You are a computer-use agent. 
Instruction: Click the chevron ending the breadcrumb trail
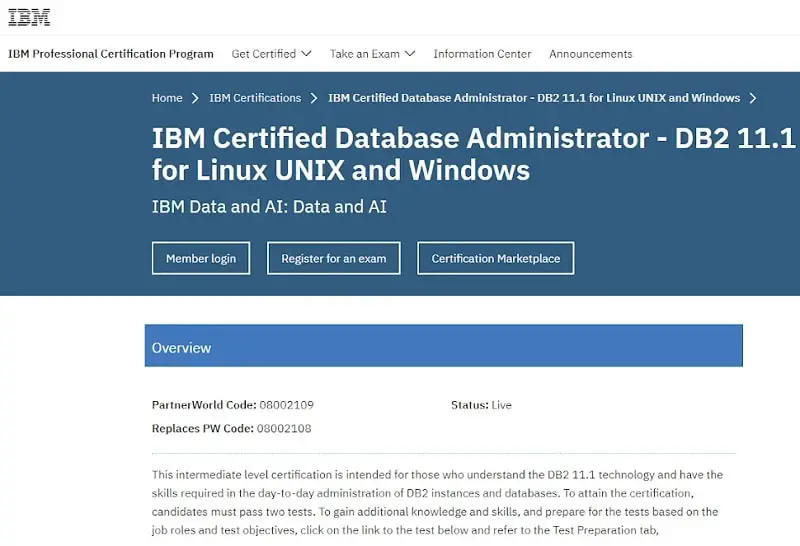[x=753, y=98]
